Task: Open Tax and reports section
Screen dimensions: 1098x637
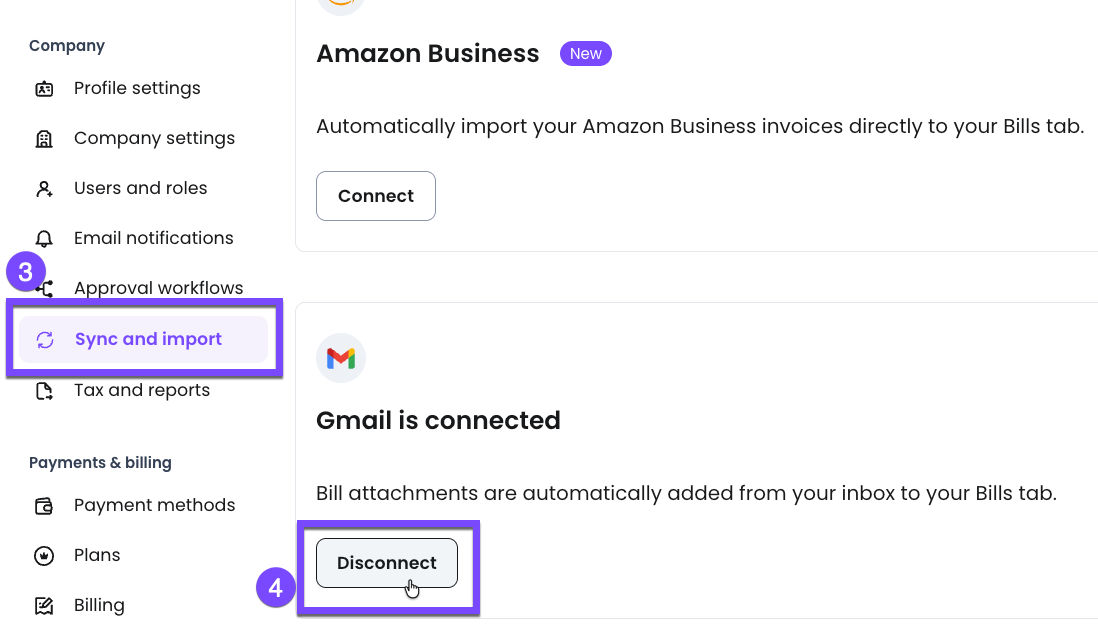Action: 142,390
